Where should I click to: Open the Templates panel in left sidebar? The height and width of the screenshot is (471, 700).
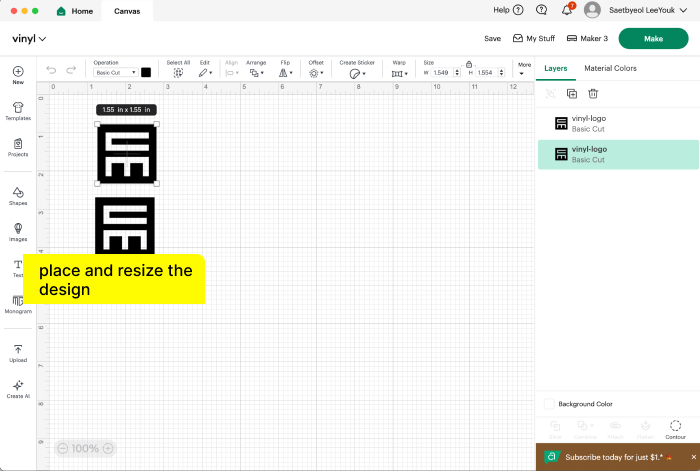pyautogui.click(x=18, y=108)
